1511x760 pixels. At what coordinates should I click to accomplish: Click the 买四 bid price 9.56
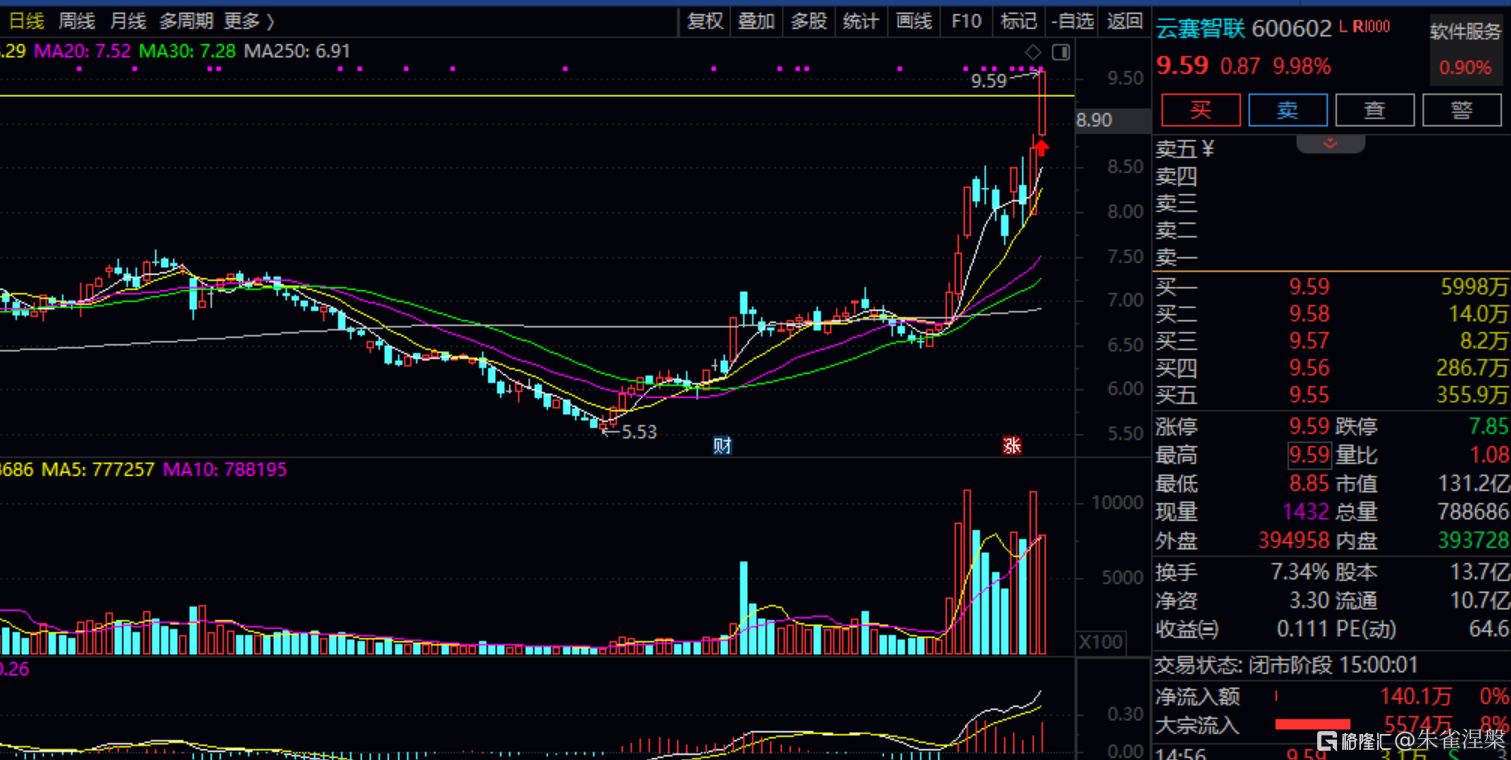click(x=1309, y=369)
